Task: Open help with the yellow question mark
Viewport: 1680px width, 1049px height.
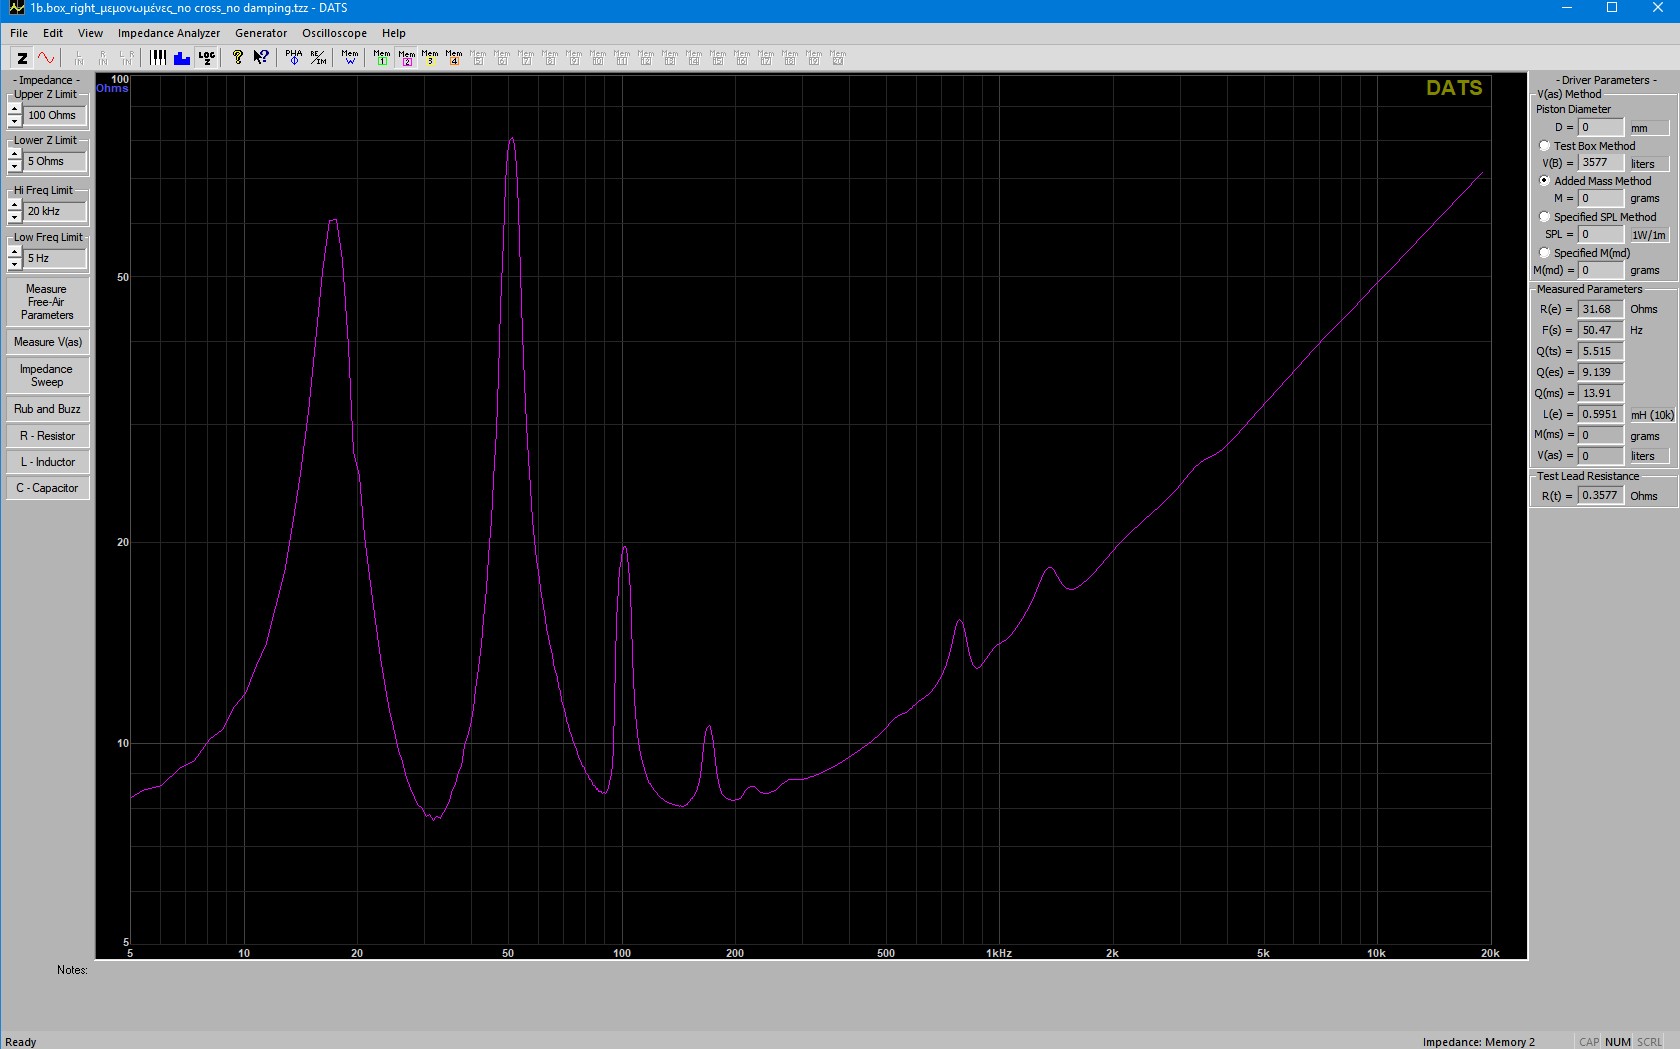Action: click(238, 58)
